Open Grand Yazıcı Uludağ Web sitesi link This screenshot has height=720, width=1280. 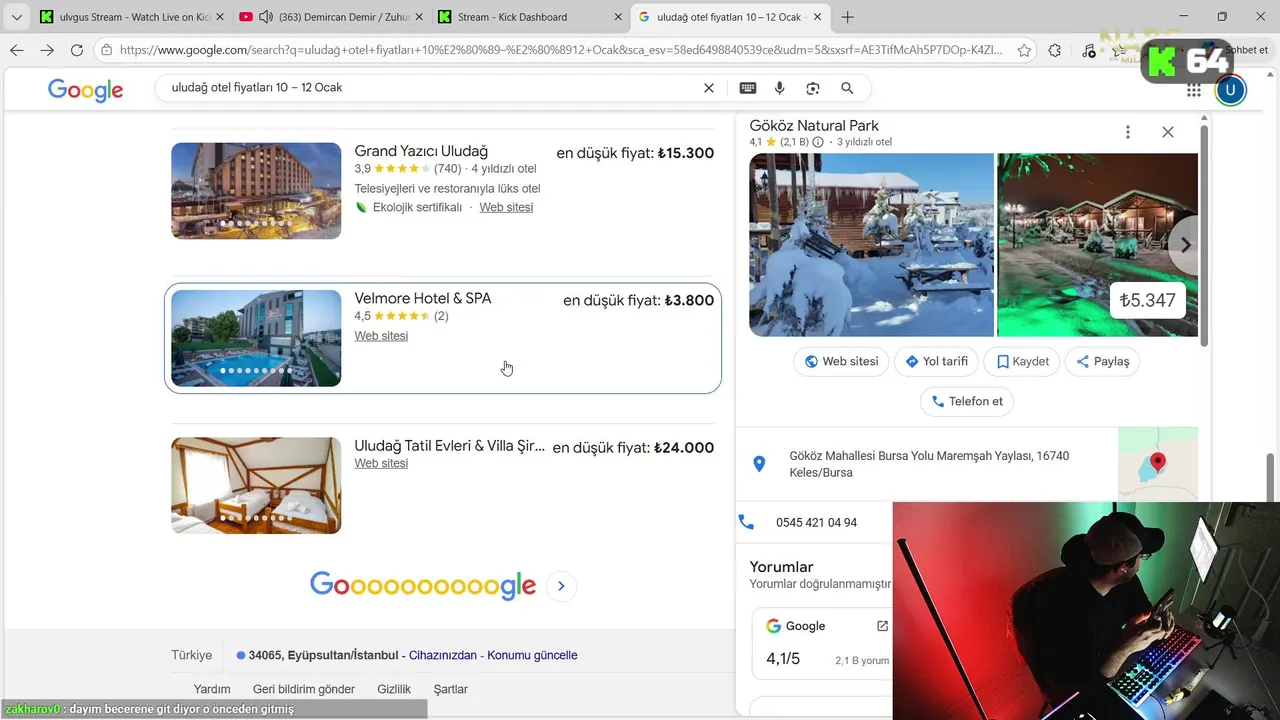[506, 207]
